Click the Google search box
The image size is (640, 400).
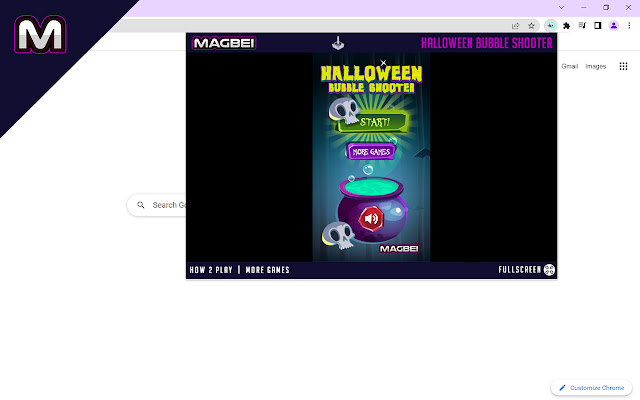point(157,205)
